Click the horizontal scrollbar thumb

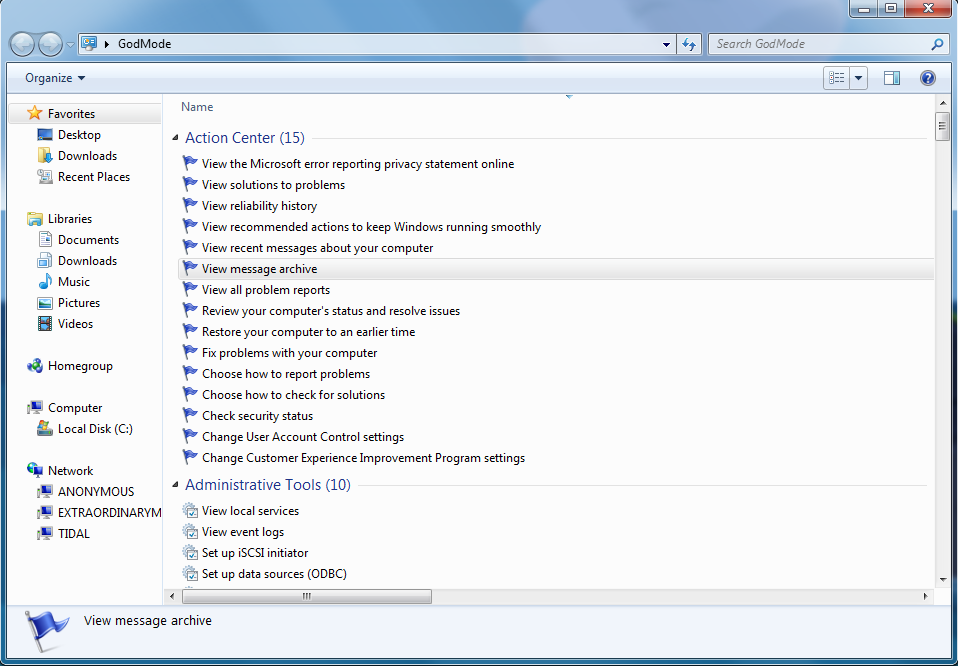pyautogui.click(x=307, y=596)
